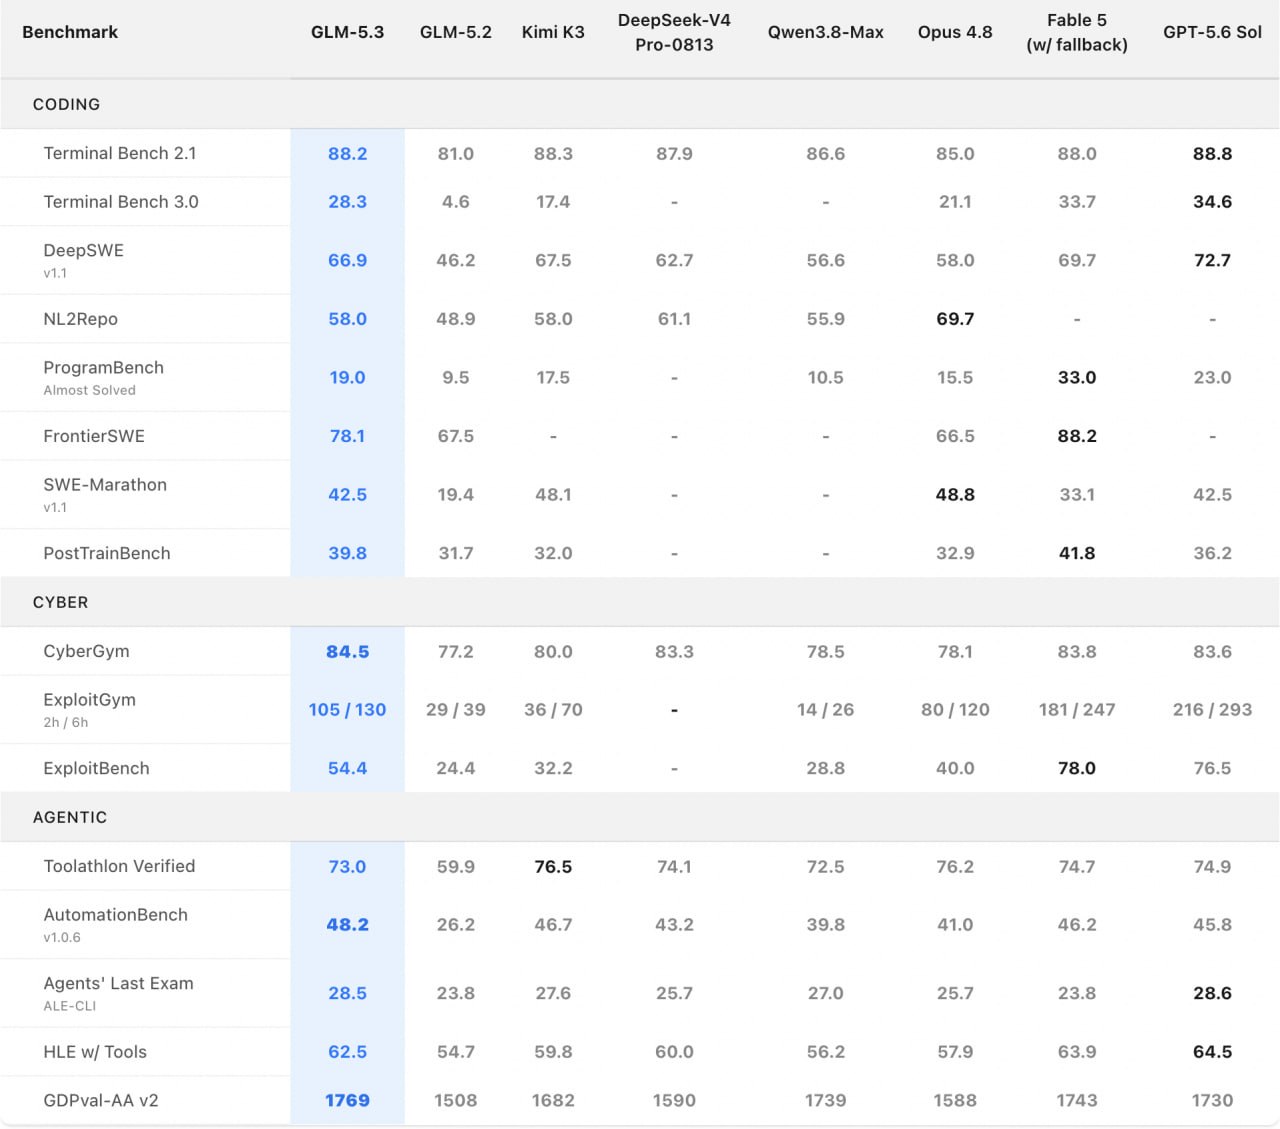Click GLM-5.2's Terminal Bench 3.0 score 4.6
The width and height of the screenshot is (1280, 1129).
tap(456, 202)
